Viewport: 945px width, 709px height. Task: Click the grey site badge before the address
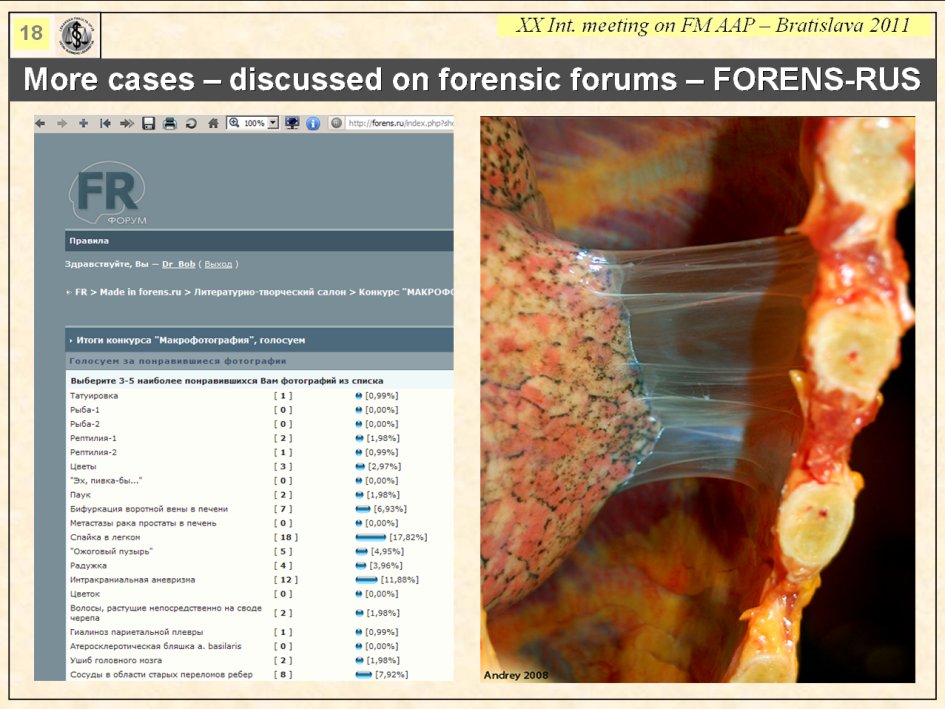coord(336,124)
